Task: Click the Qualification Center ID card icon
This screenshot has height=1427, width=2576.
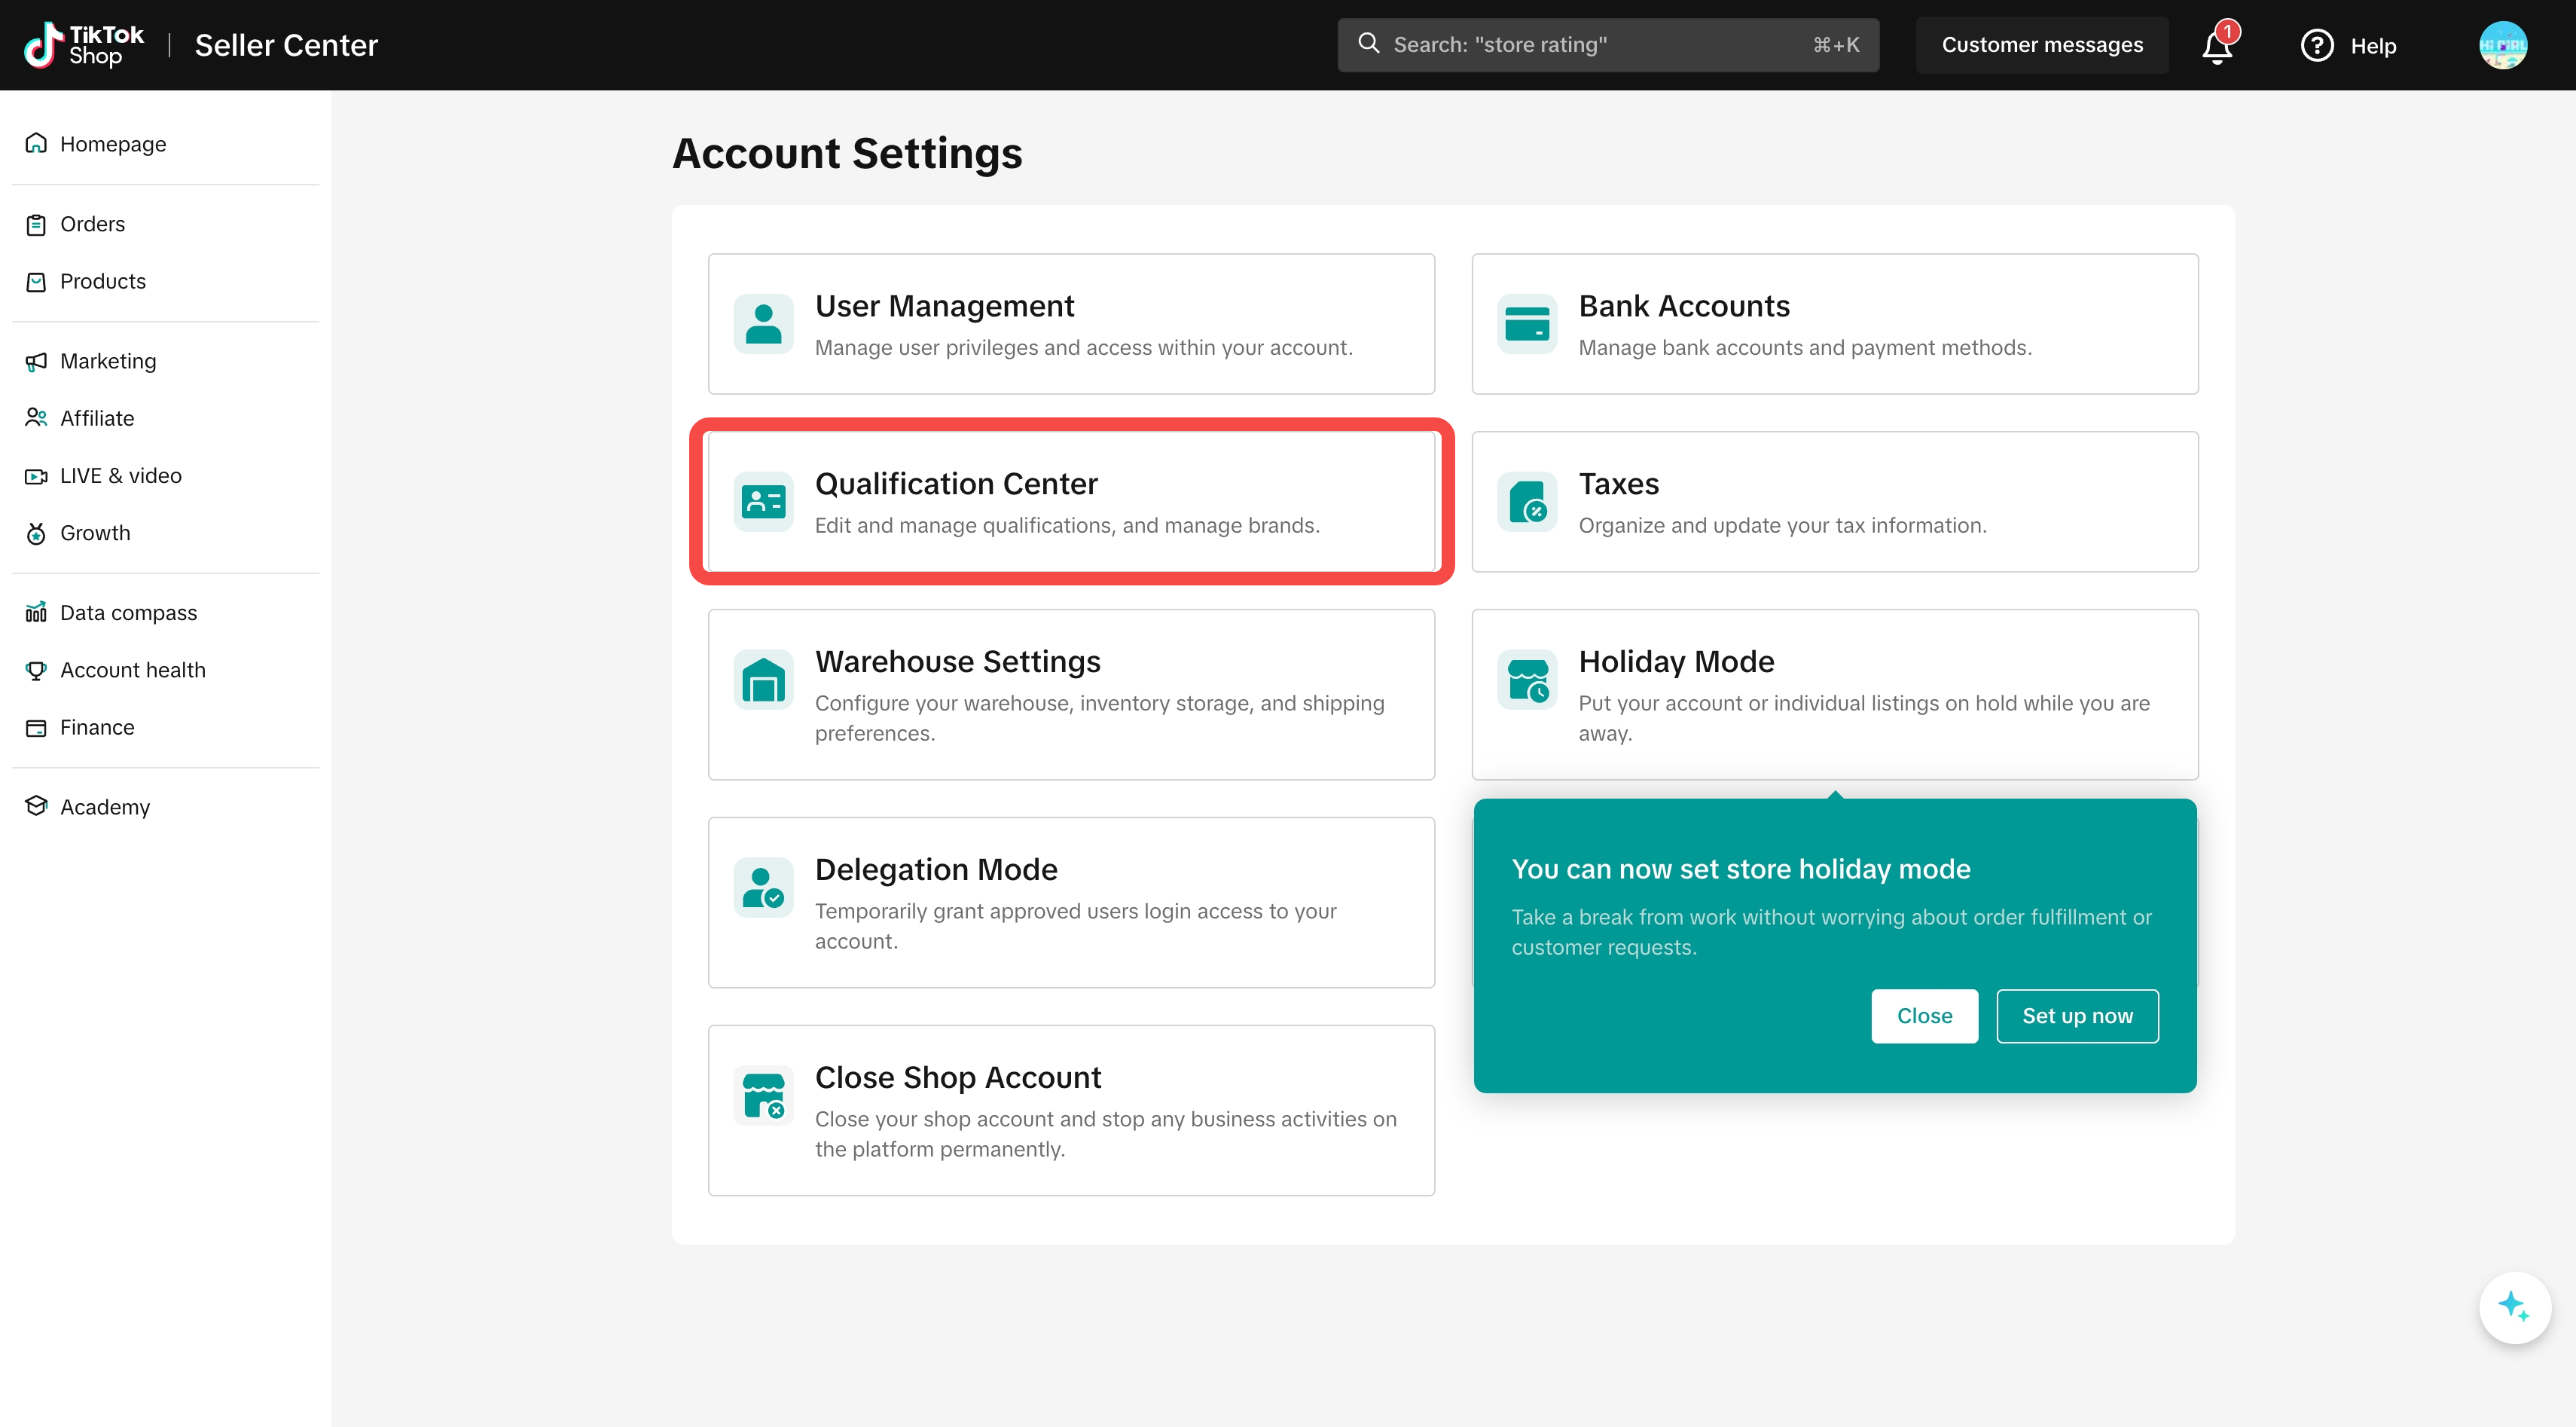Action: click(x=763, y=502)
